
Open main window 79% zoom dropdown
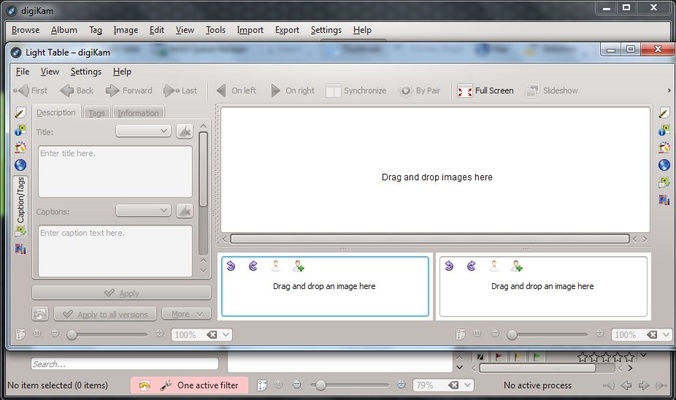[x=468, y=385]
